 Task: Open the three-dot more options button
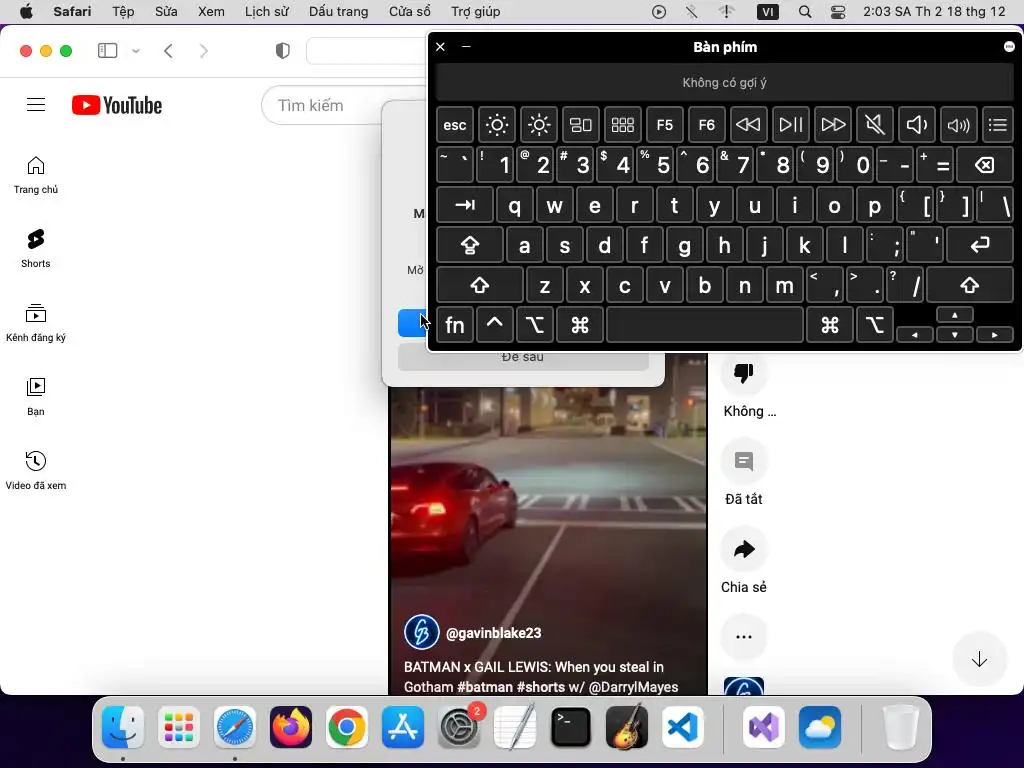pyautogui.click(x=743, y=637)
